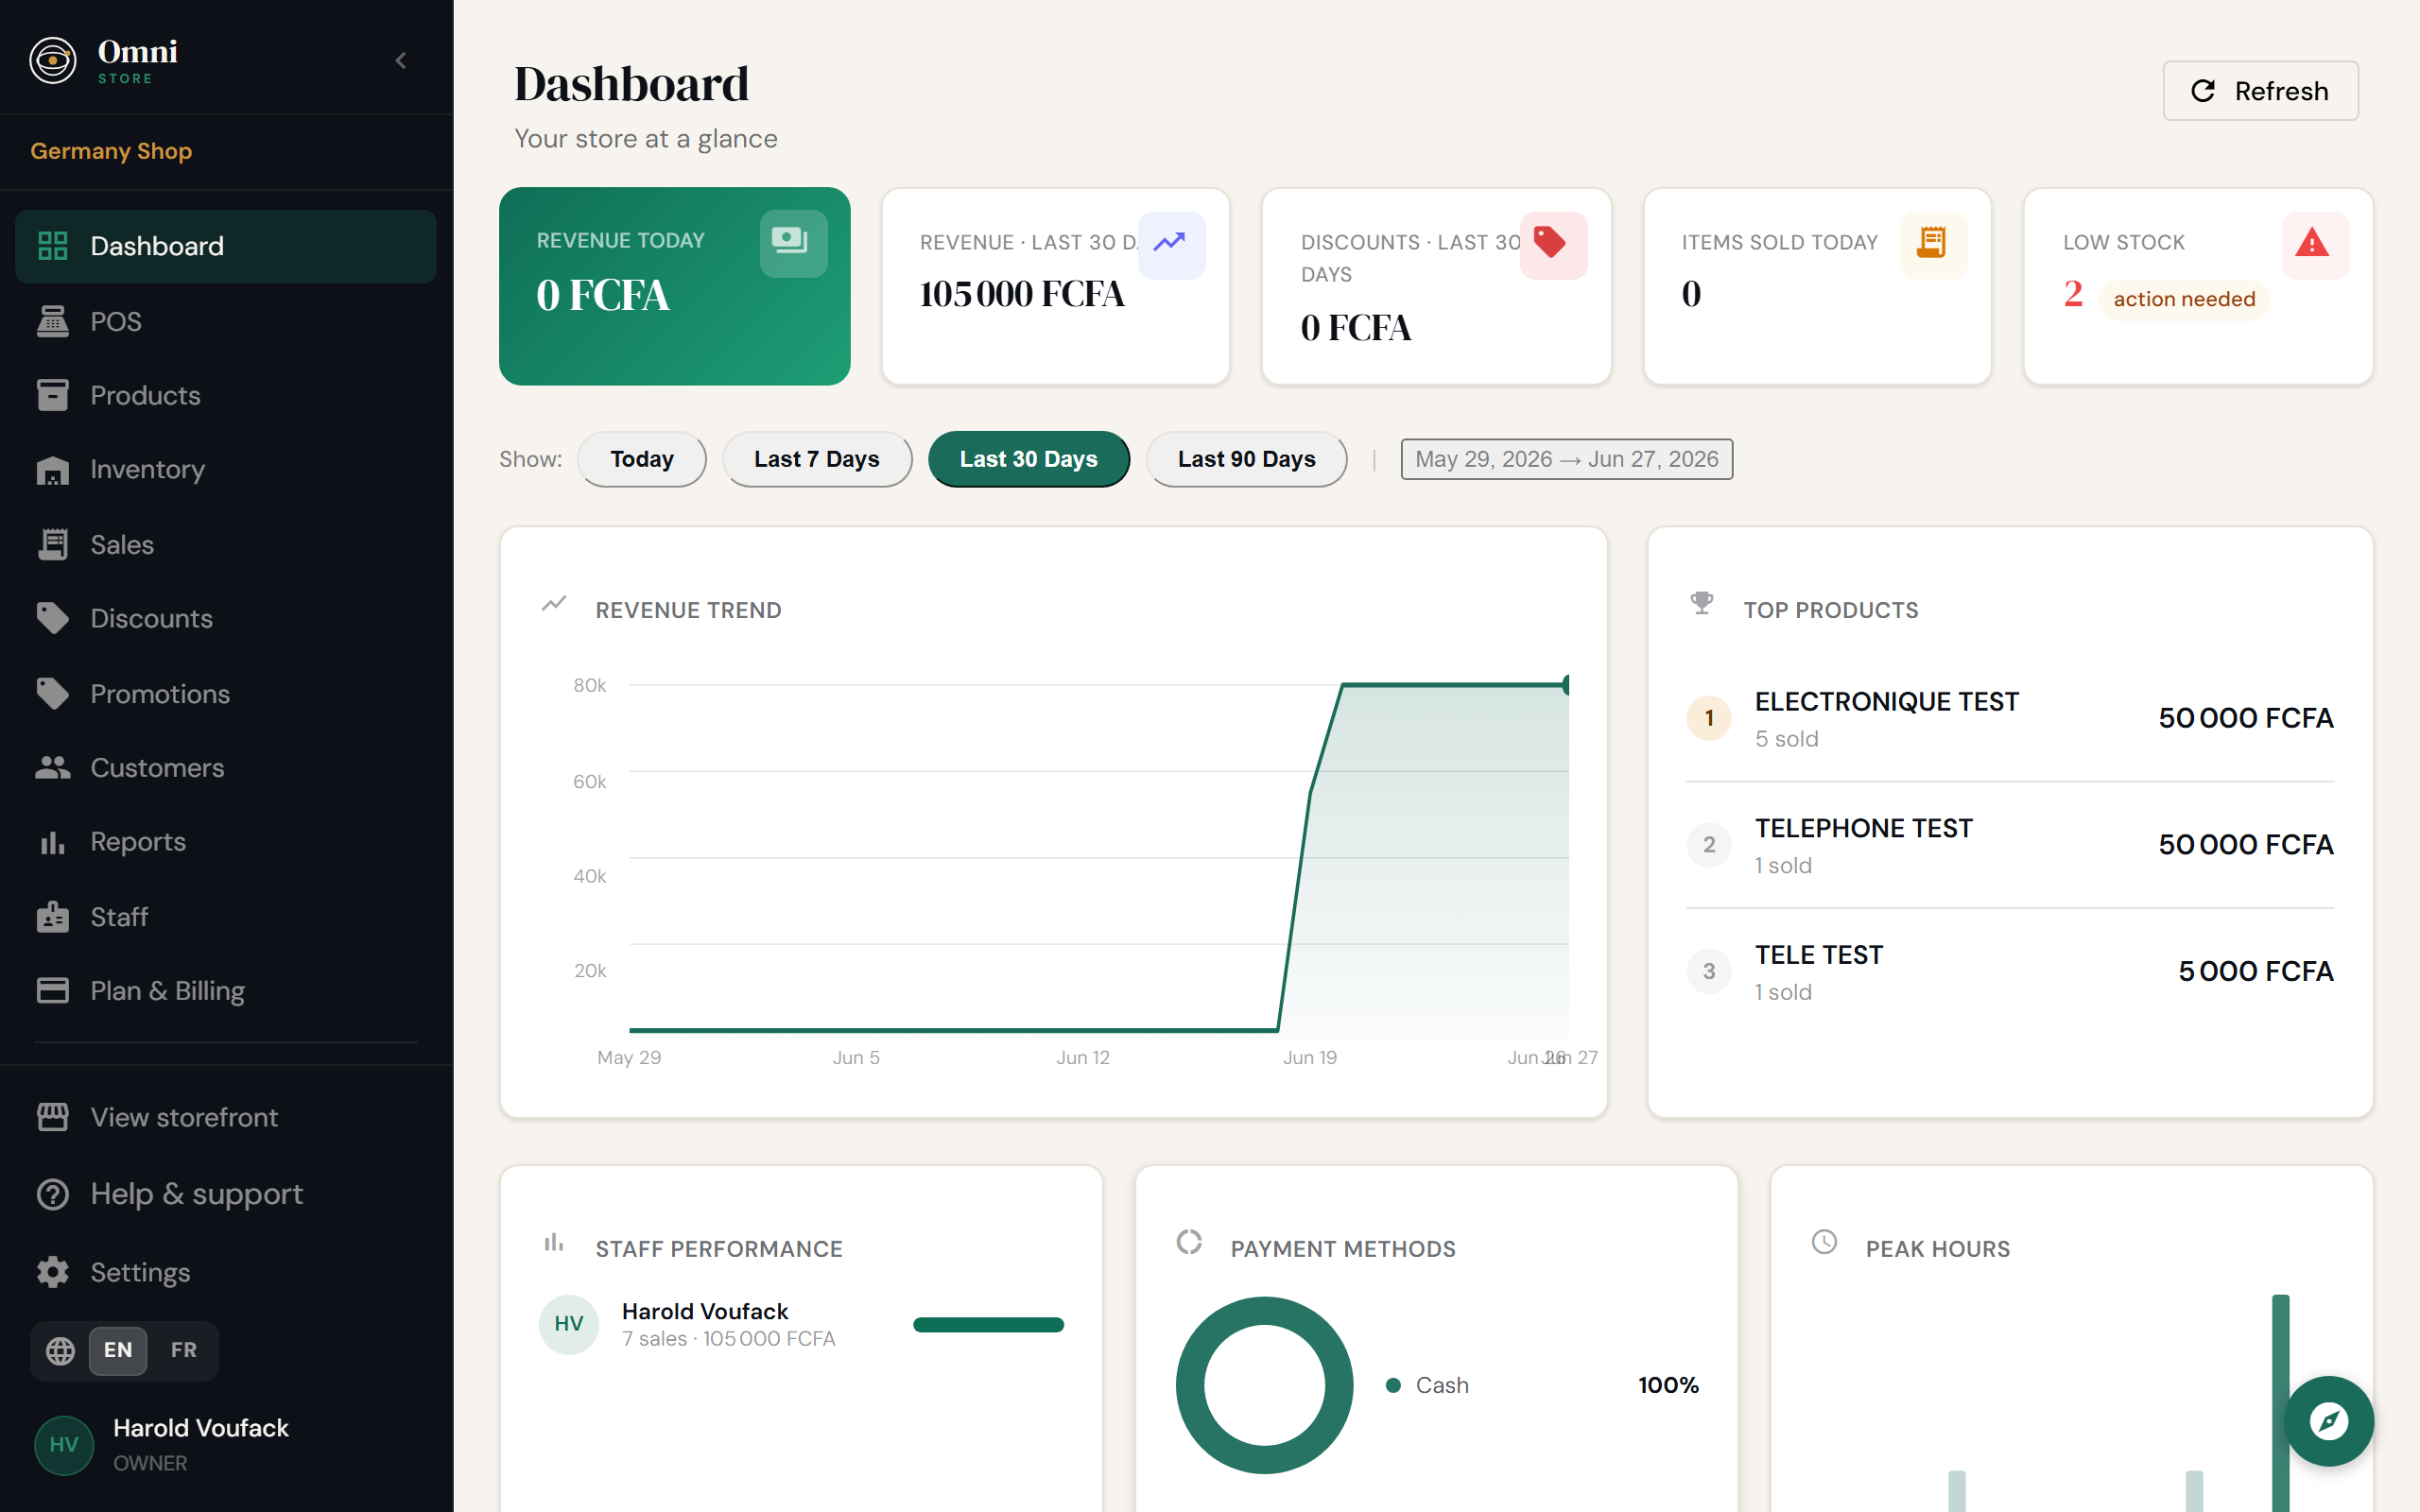The image size is (2420, 1512).
Task: Open the May 29 – Jun 27 date range
Action: pos(1566,459)
